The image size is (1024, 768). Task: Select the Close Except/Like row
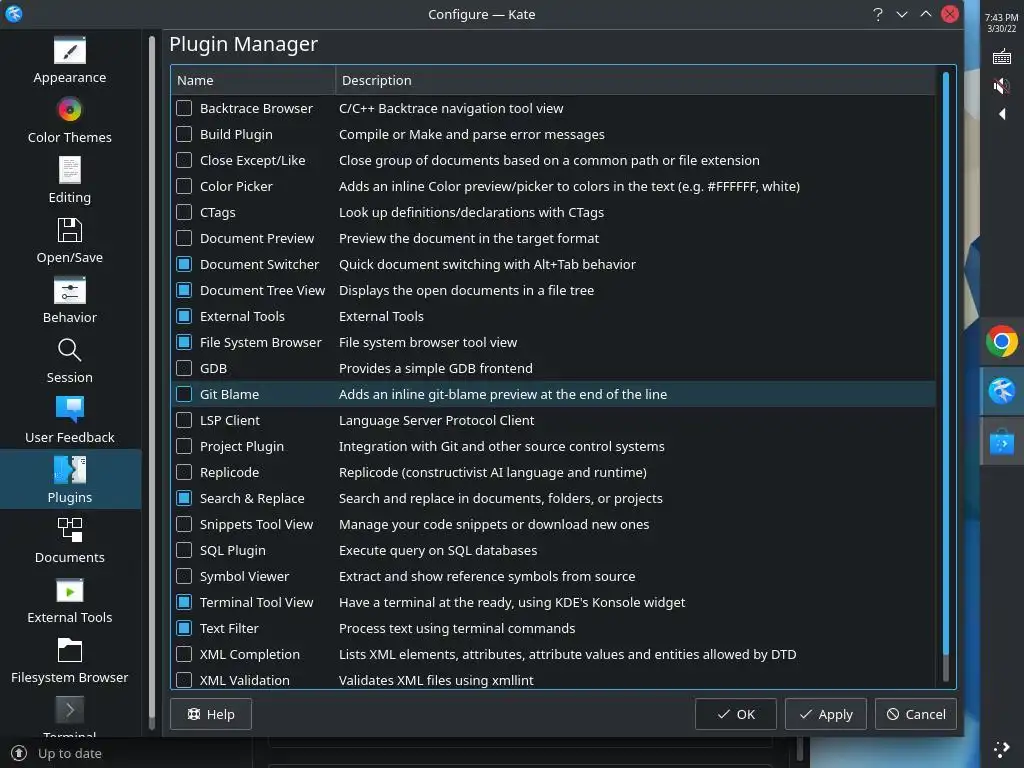(x=553, y=160)
